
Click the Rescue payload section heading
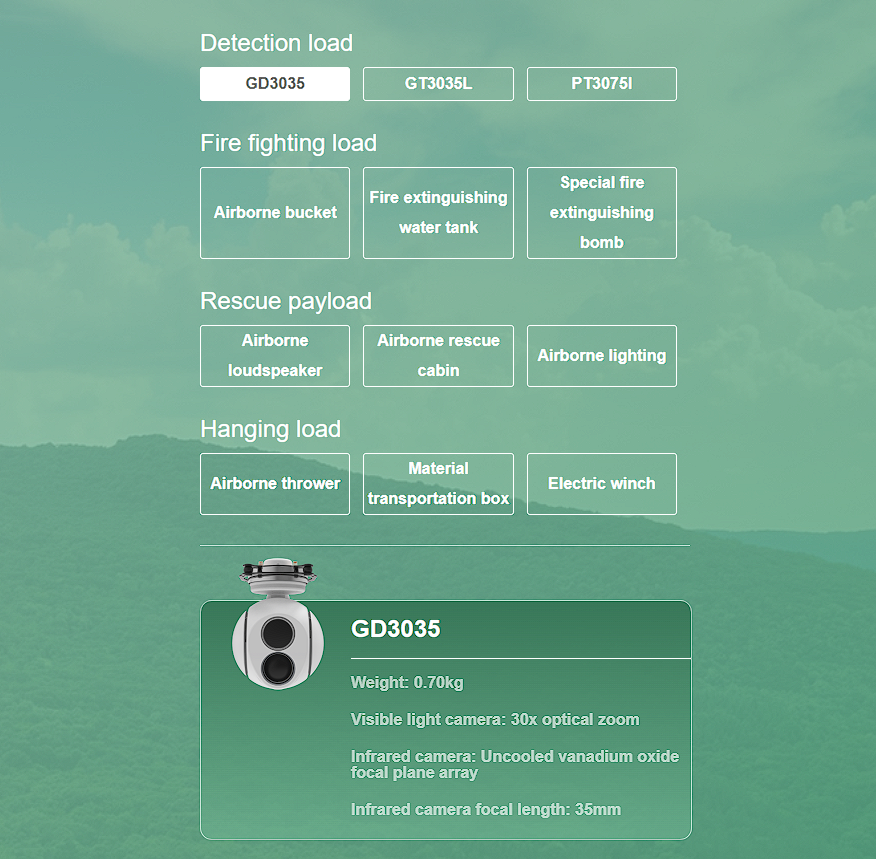[x=286, y=301]
